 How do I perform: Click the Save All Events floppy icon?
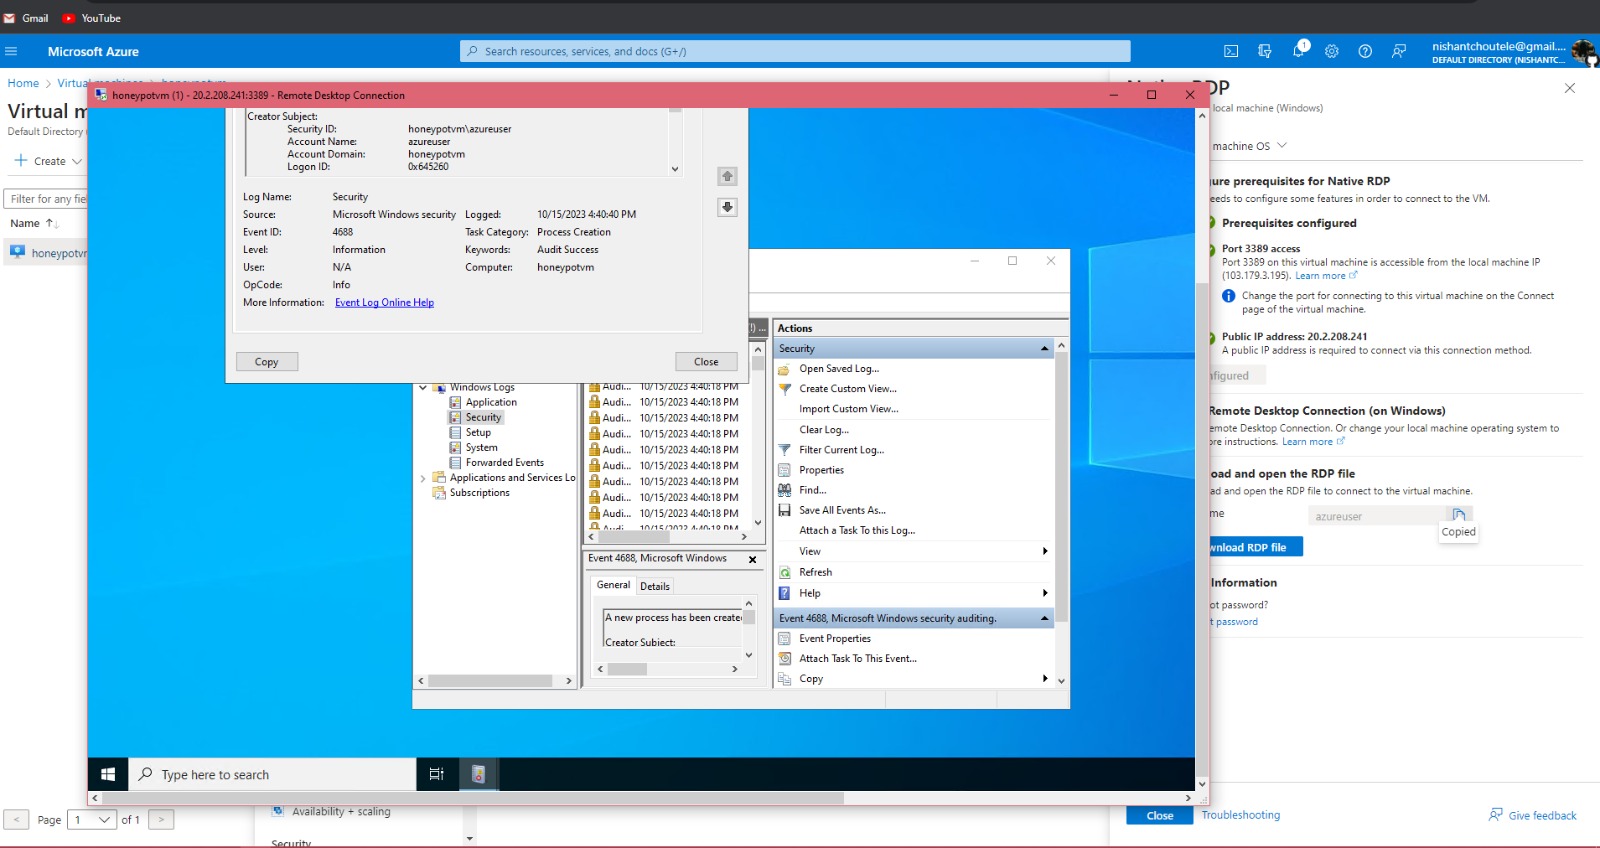[785, 510]
